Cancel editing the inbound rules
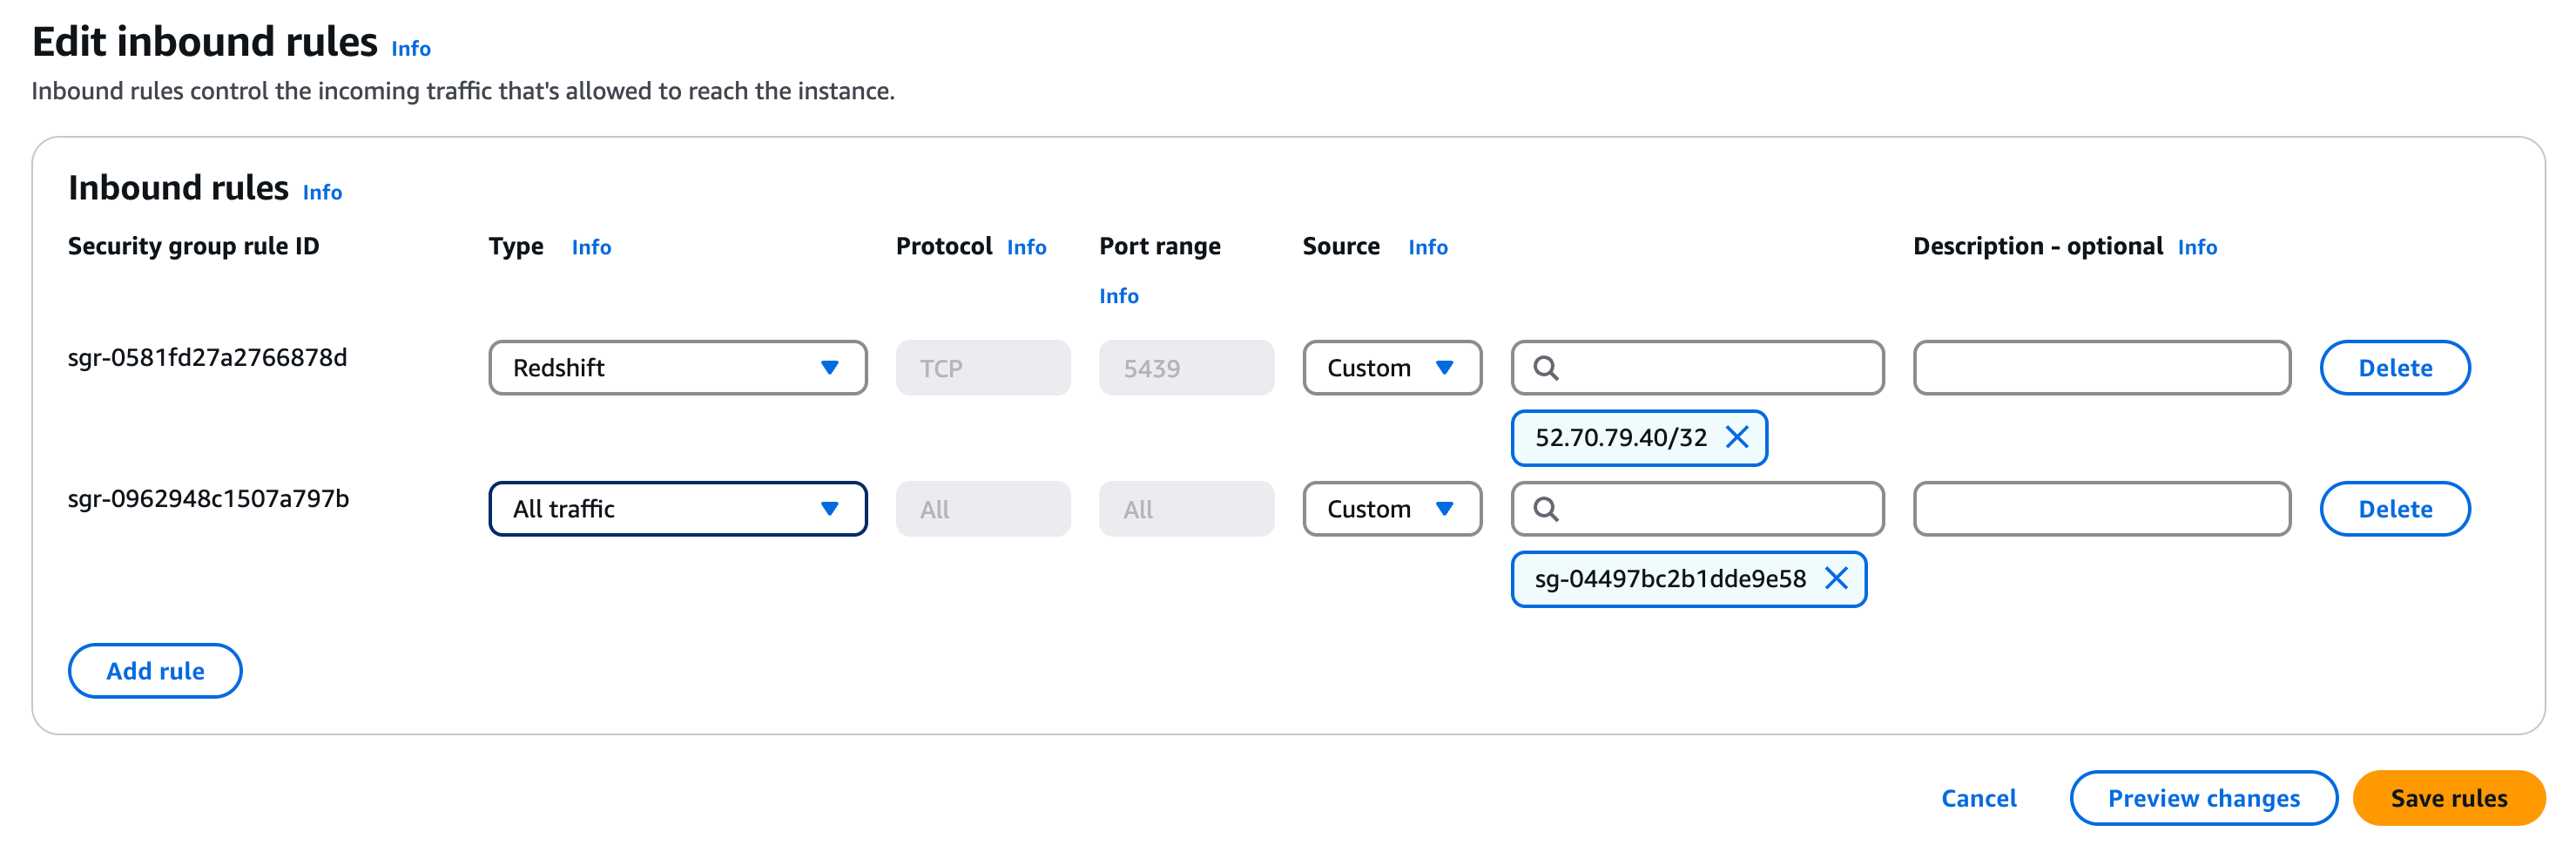This screenshot has height=852, width=2576. (1979, 798)
